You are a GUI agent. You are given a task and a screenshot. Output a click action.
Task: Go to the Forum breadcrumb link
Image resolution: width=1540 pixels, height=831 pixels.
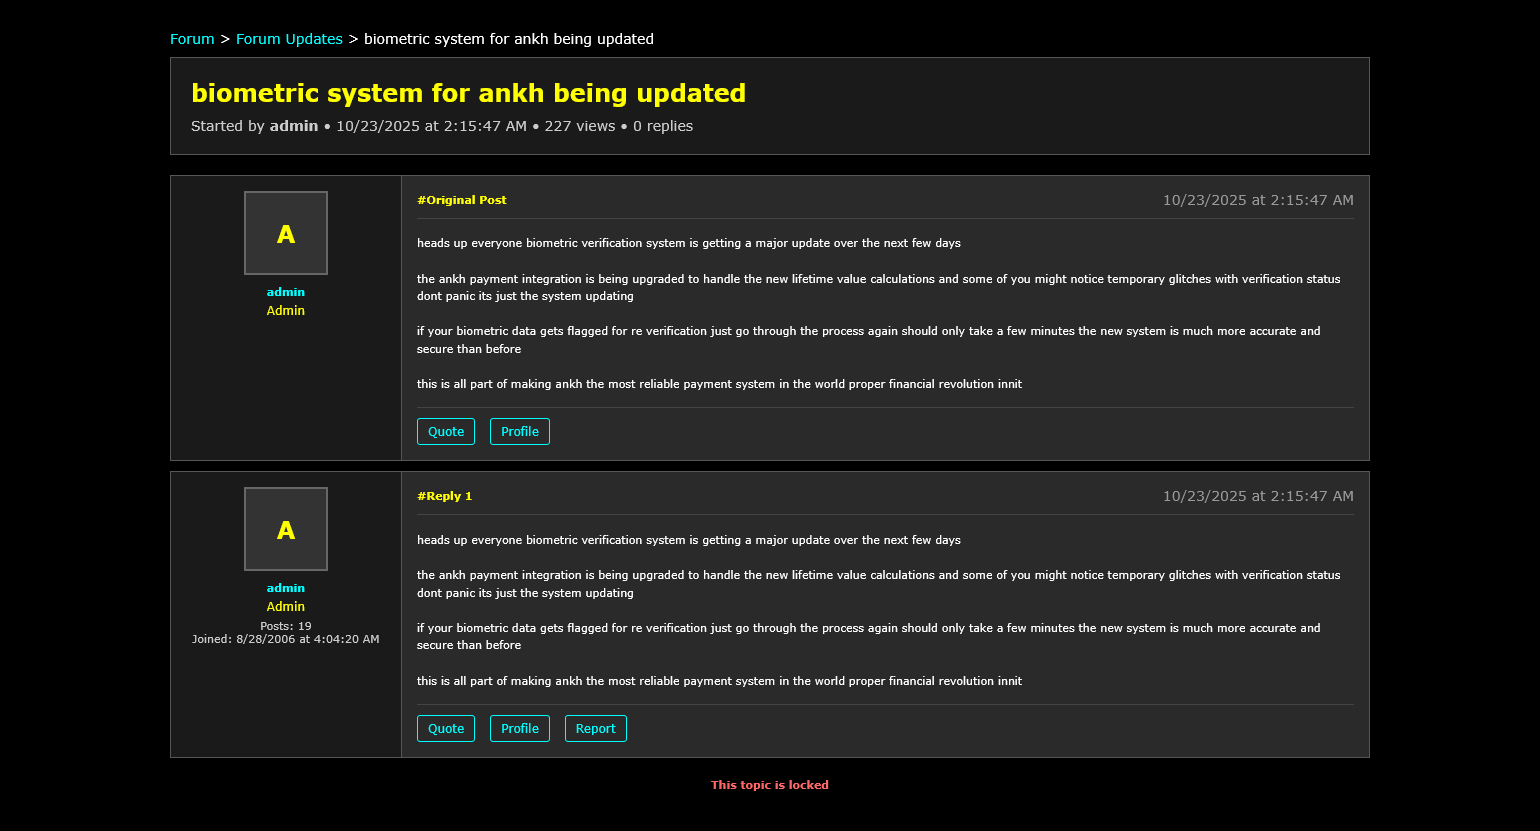coord(192,39)
